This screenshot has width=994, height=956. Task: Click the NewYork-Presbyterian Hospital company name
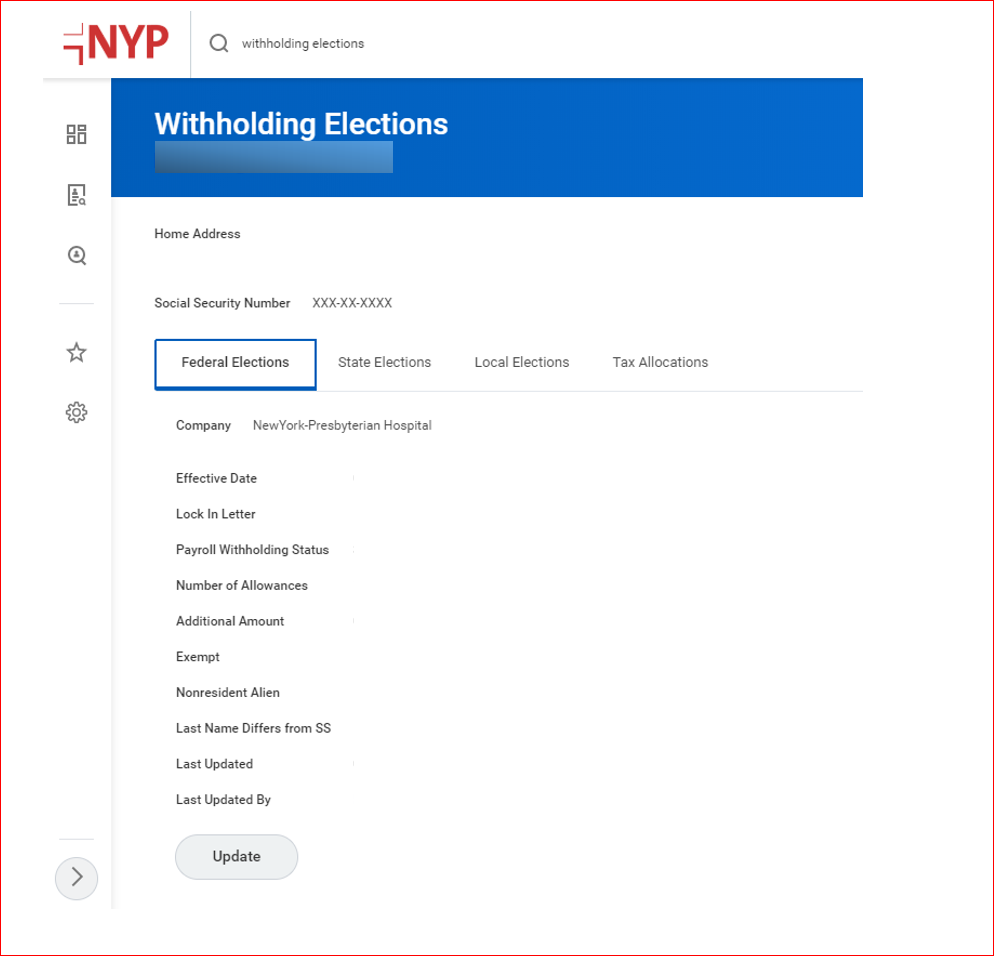(x=342, y=426)
